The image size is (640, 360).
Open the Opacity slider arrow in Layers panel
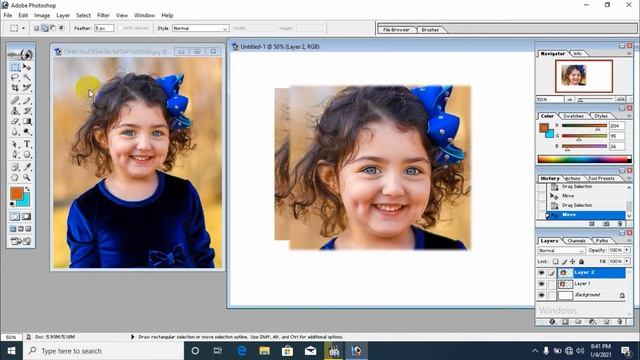[627, 250]
